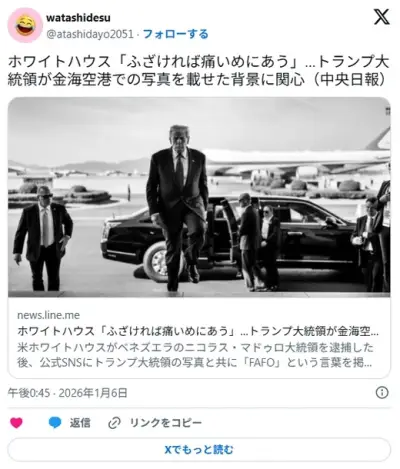This screenshot has width=400, height=469.
Task: Follow the account via フォローする
Action: [176, 34]
